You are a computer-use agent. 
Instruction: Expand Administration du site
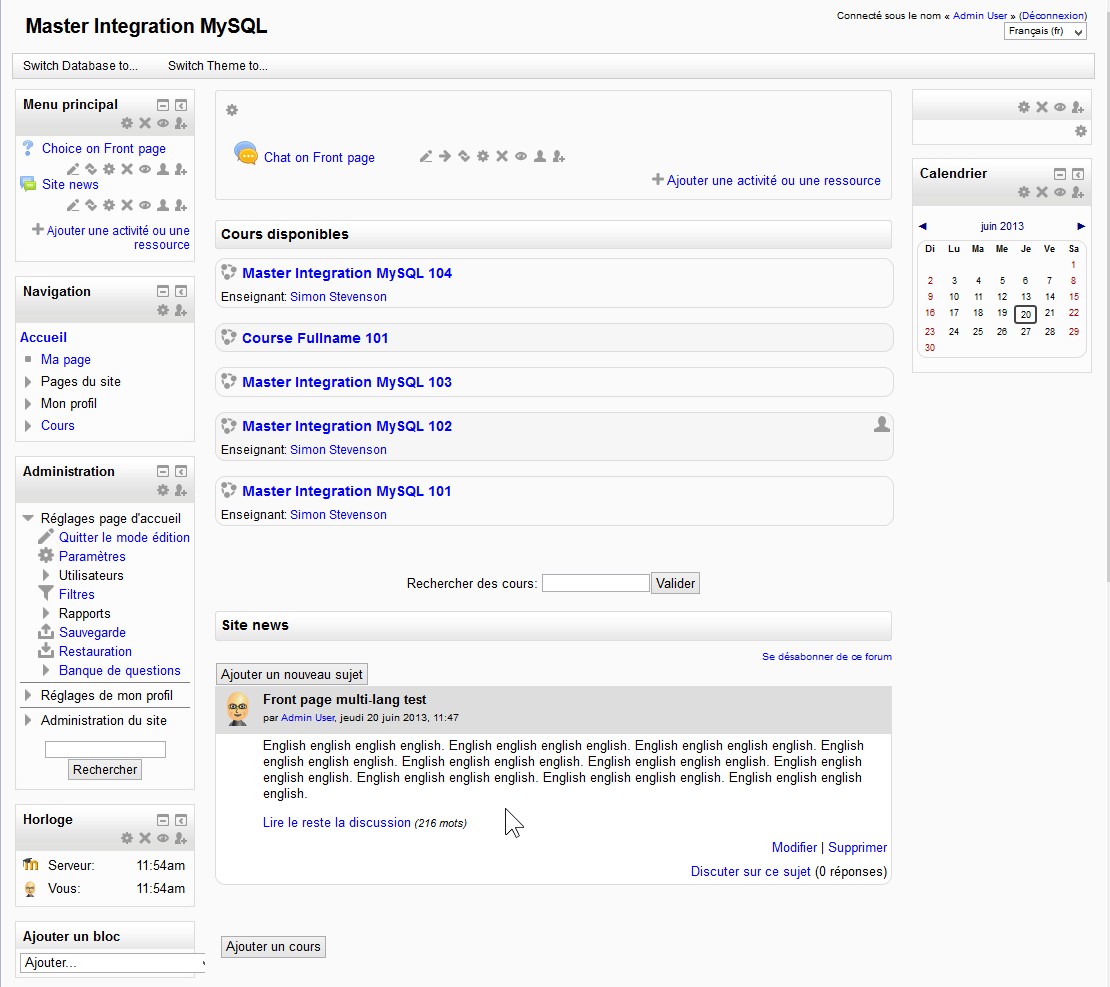(x=28, y=720)
